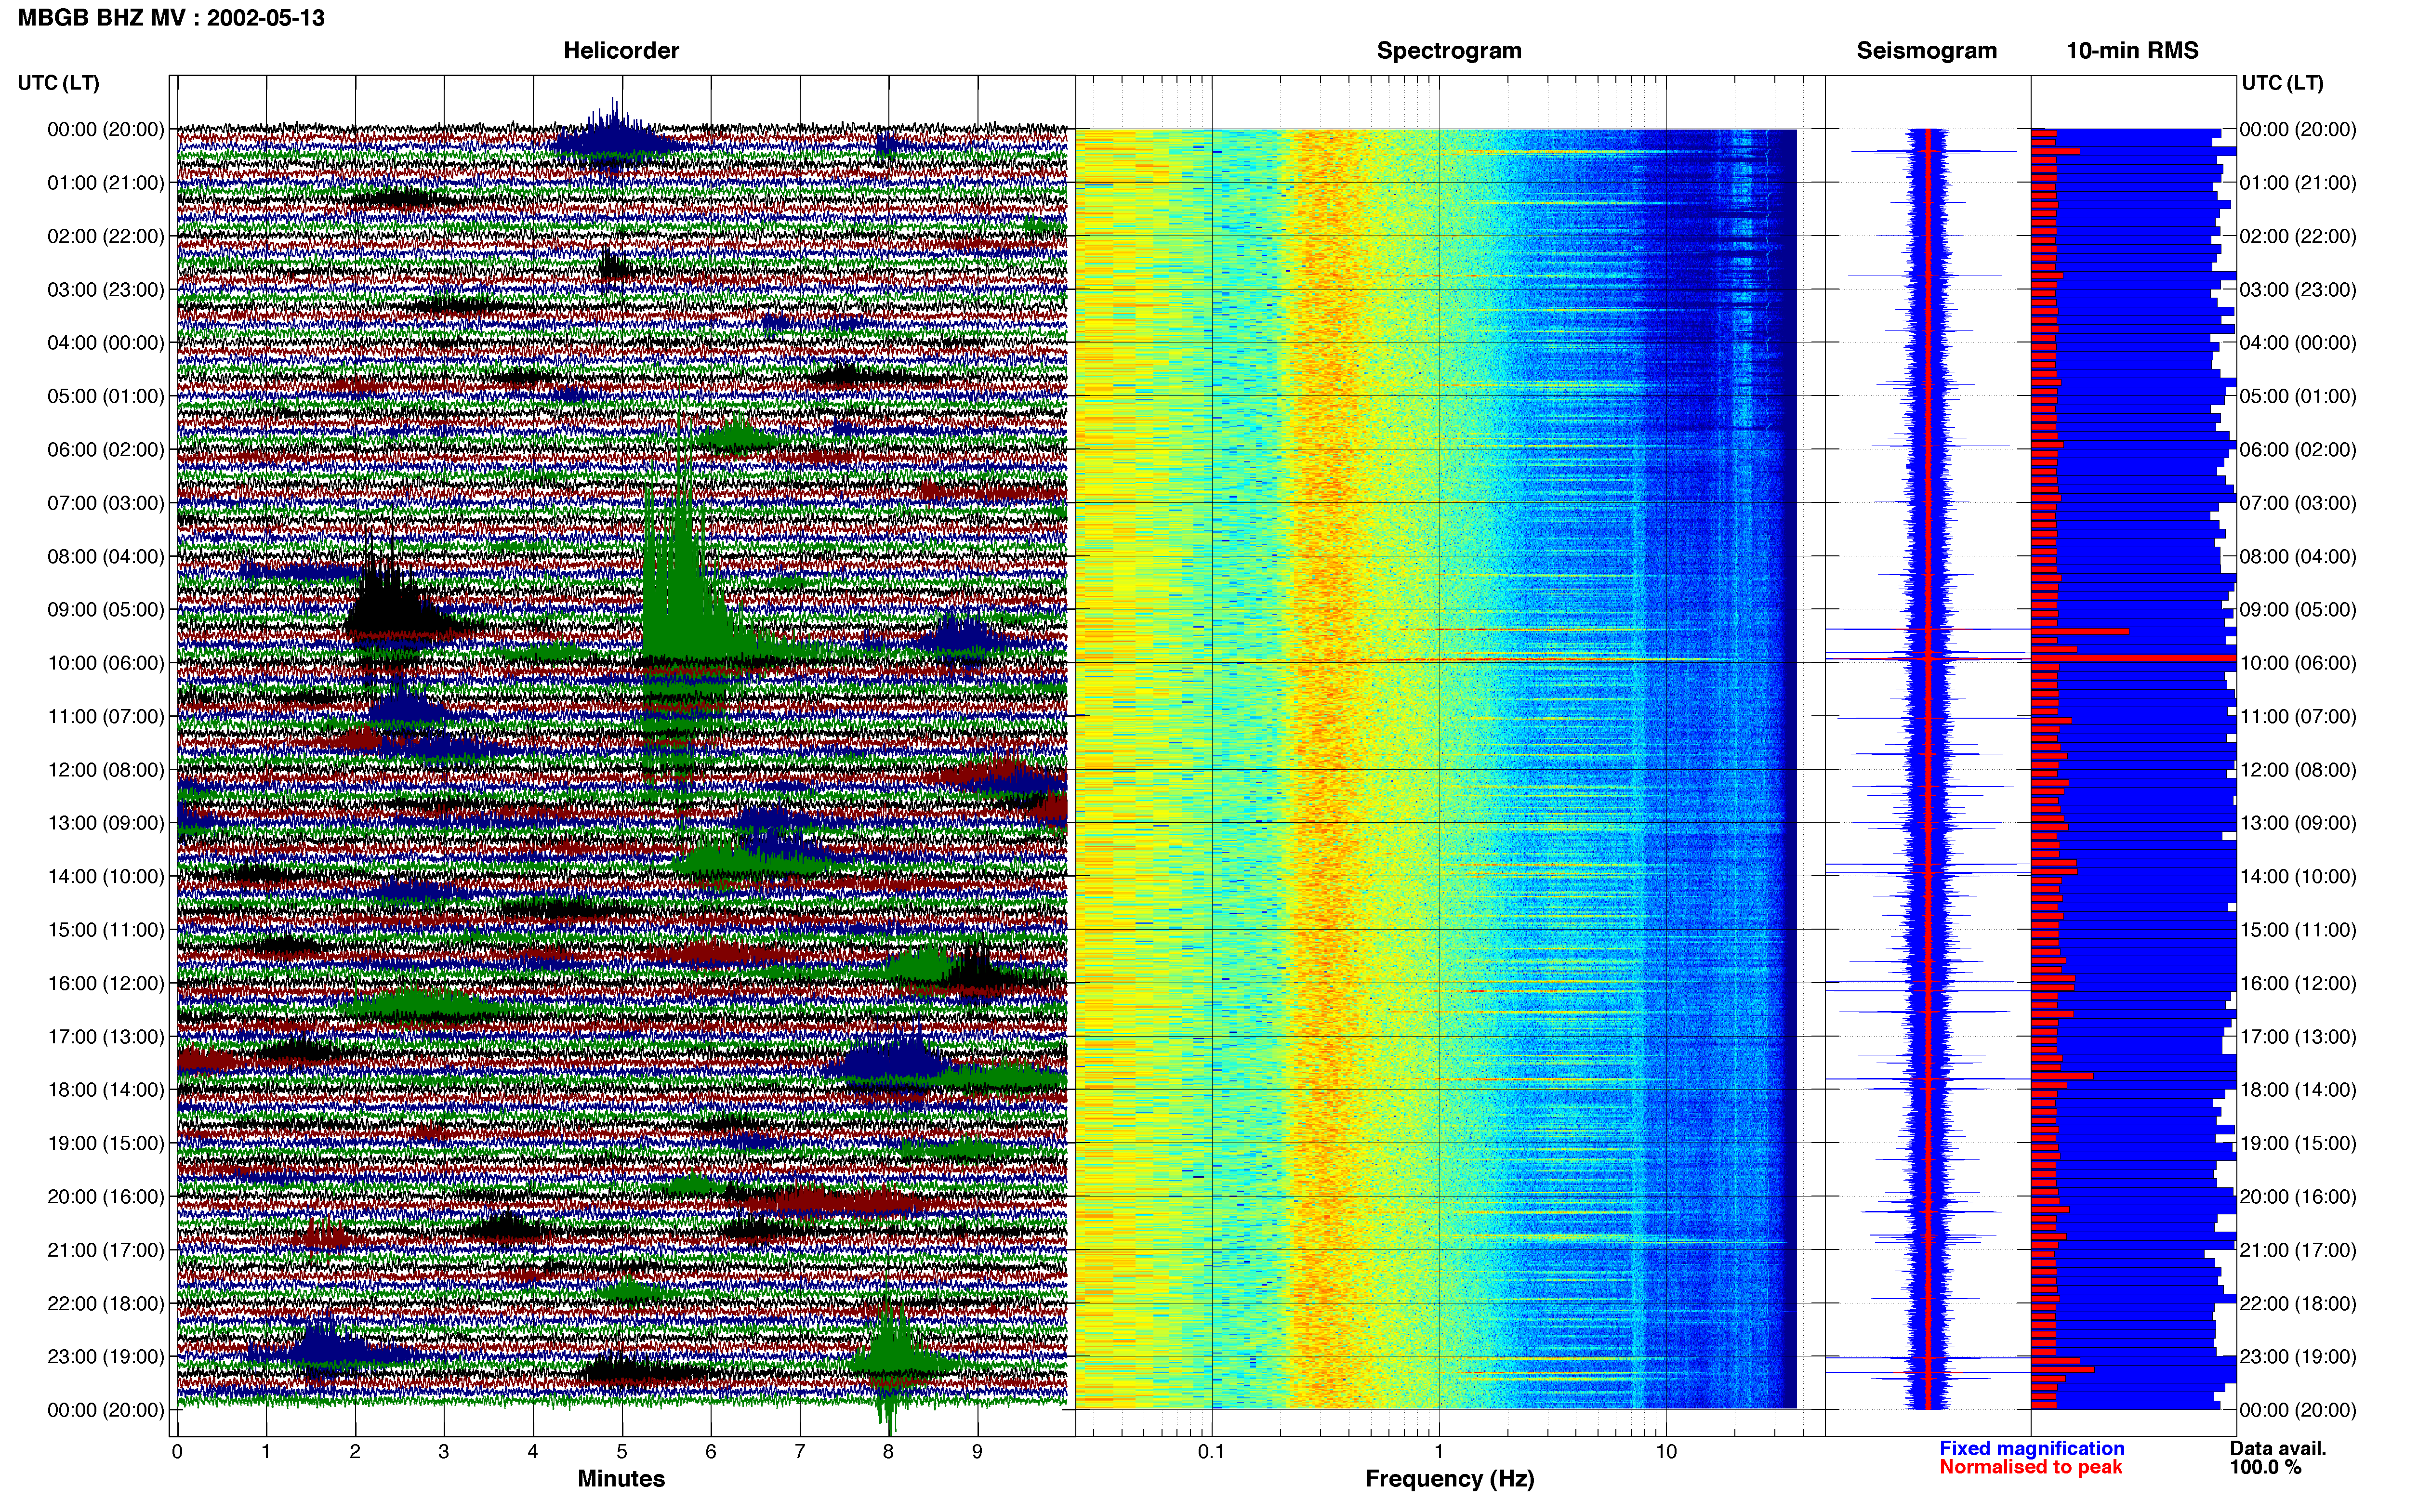Click the '10' frequency tick label
The width and height of the screenshot is (2418, 1512).
(1666, 1452)
